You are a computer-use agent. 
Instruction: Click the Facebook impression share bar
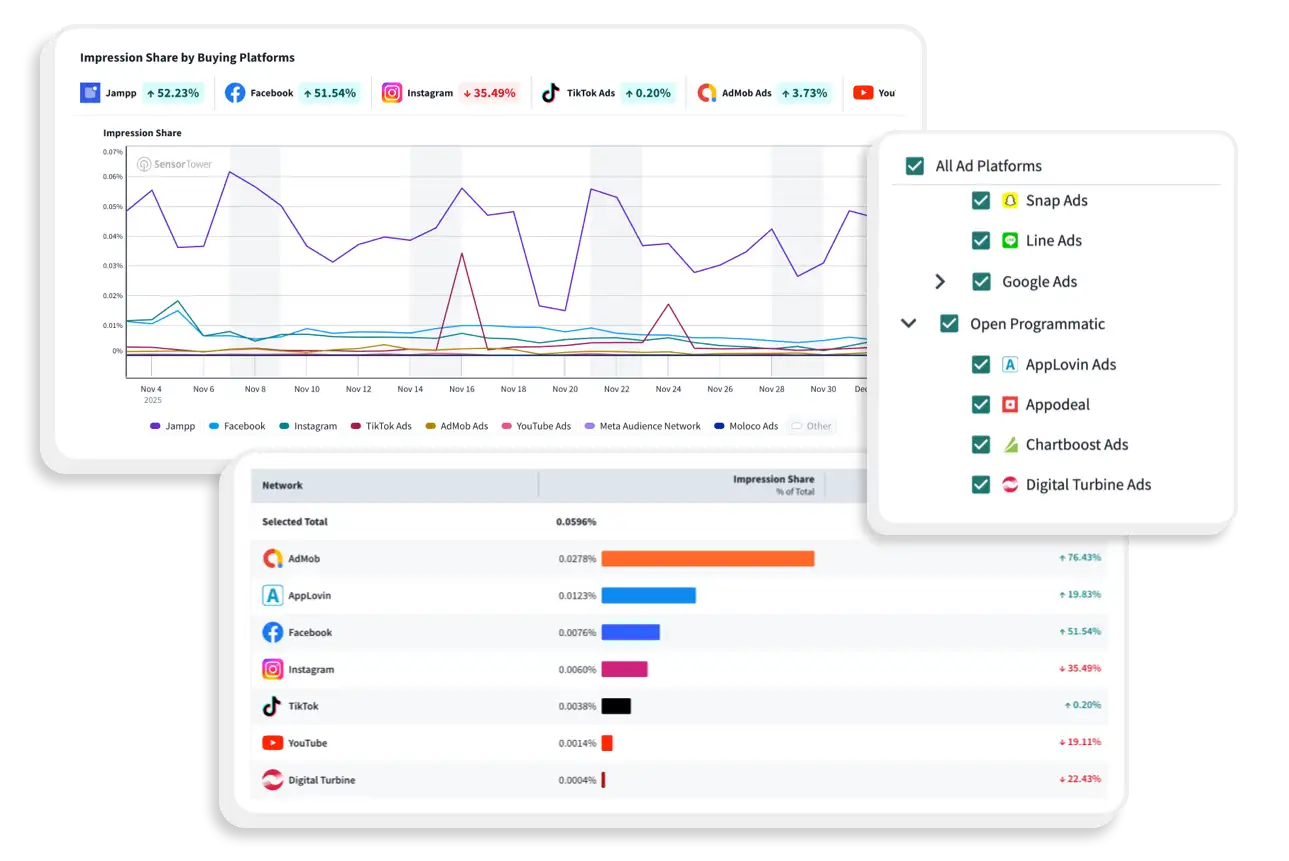pyautogui.click(x=630, y=632)
